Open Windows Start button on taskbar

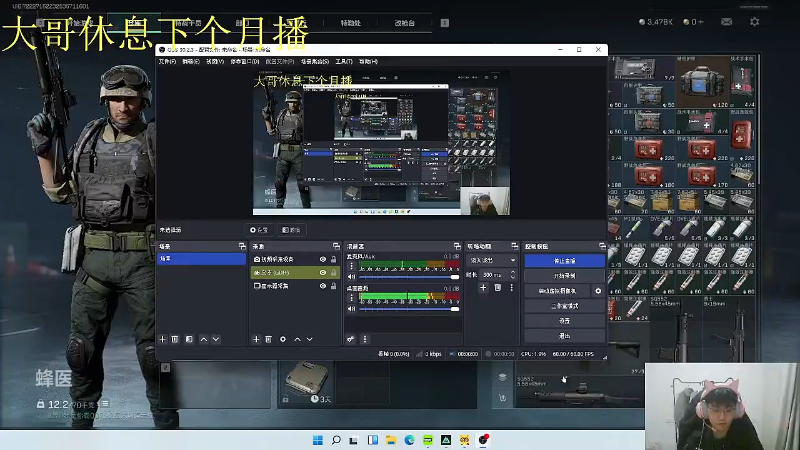point(317,440)
